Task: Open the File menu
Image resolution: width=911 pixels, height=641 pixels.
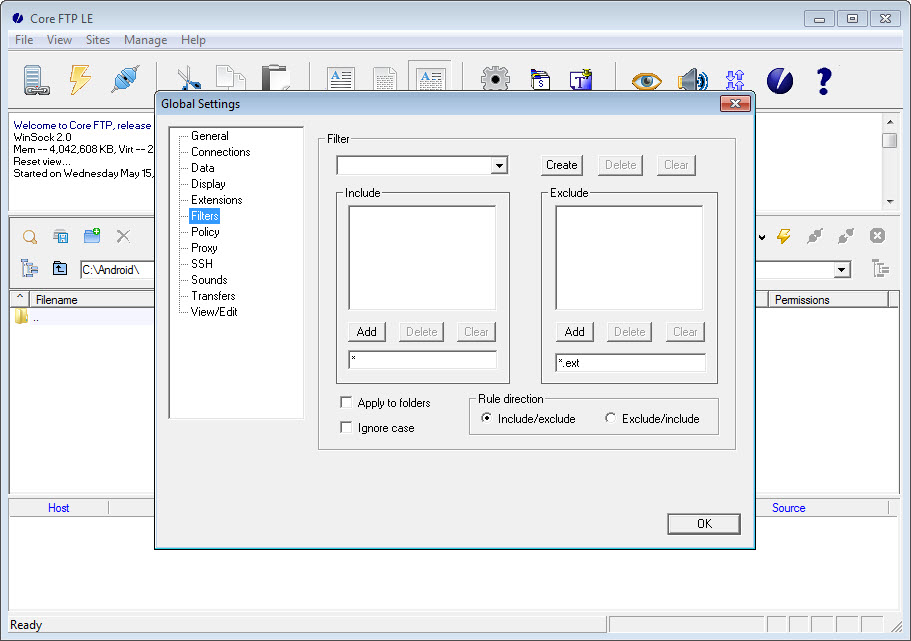Action: (24, 40)
